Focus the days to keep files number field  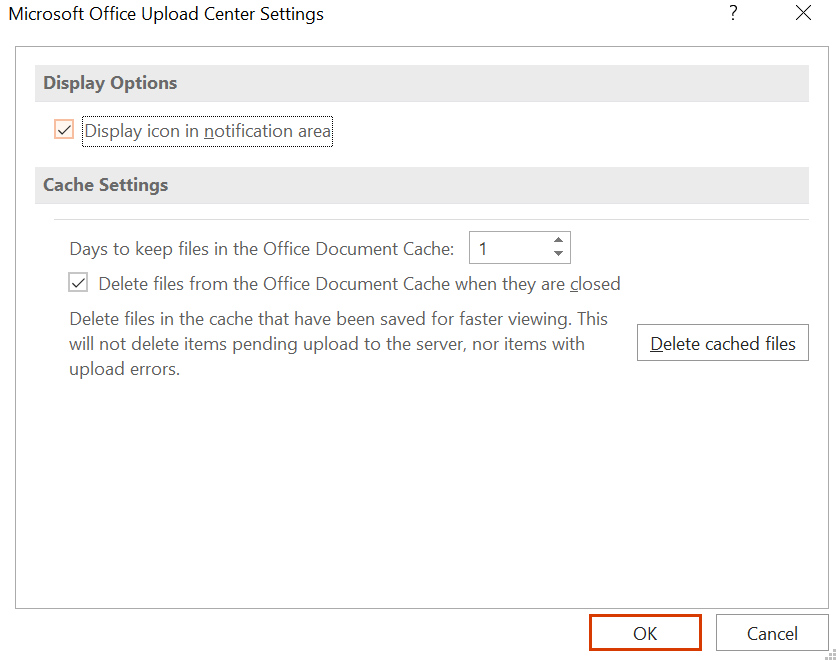coord(511,248)
